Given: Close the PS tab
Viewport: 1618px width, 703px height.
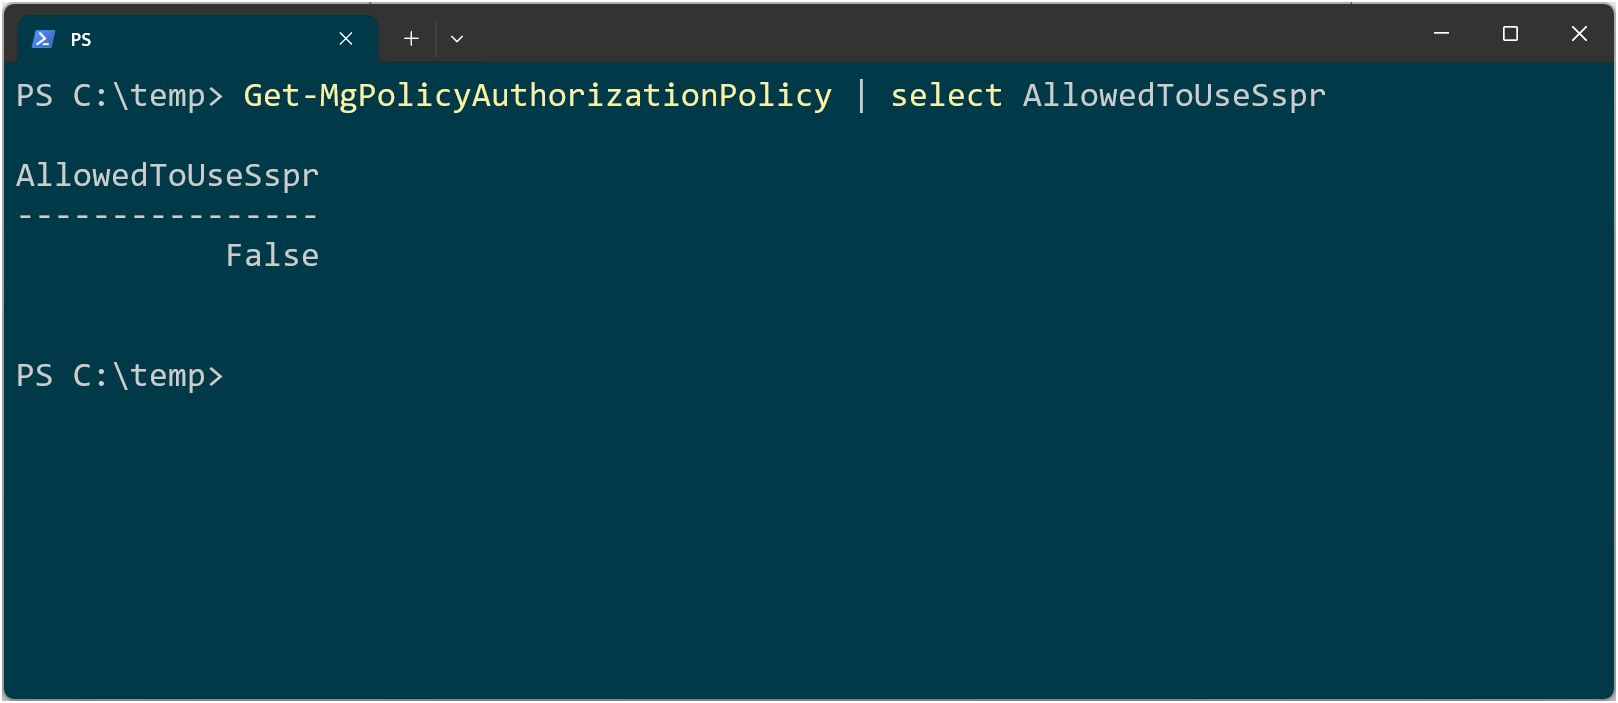Looking at the screenshot, I should (x=346, y=39).
